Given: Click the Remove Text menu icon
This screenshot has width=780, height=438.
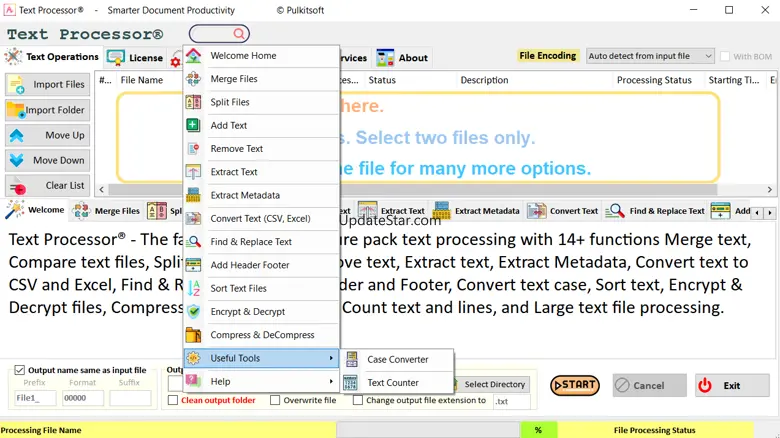Looking at the screenshot, I should [x=194, y=148].
